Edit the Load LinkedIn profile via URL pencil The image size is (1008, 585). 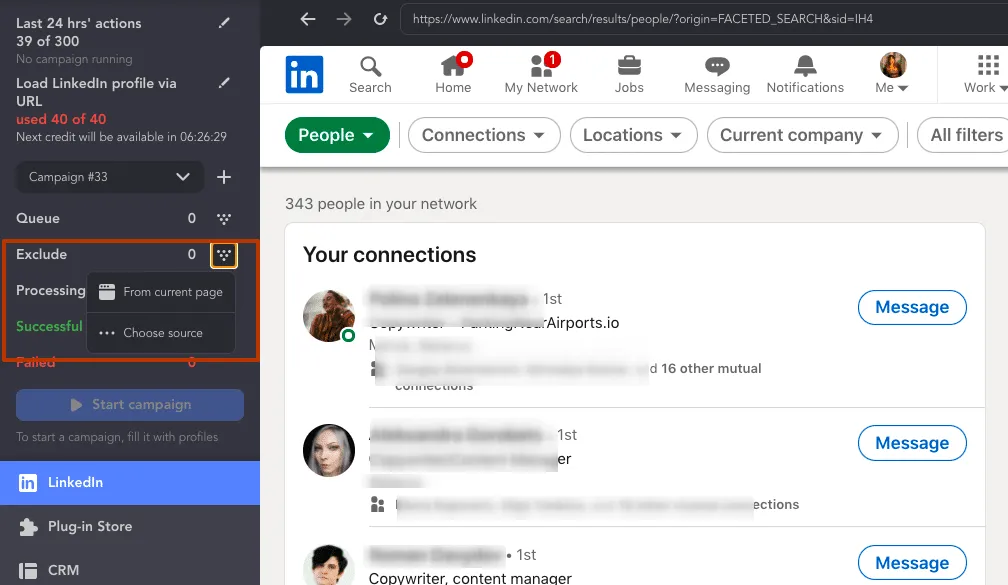[x=224, y=83]
